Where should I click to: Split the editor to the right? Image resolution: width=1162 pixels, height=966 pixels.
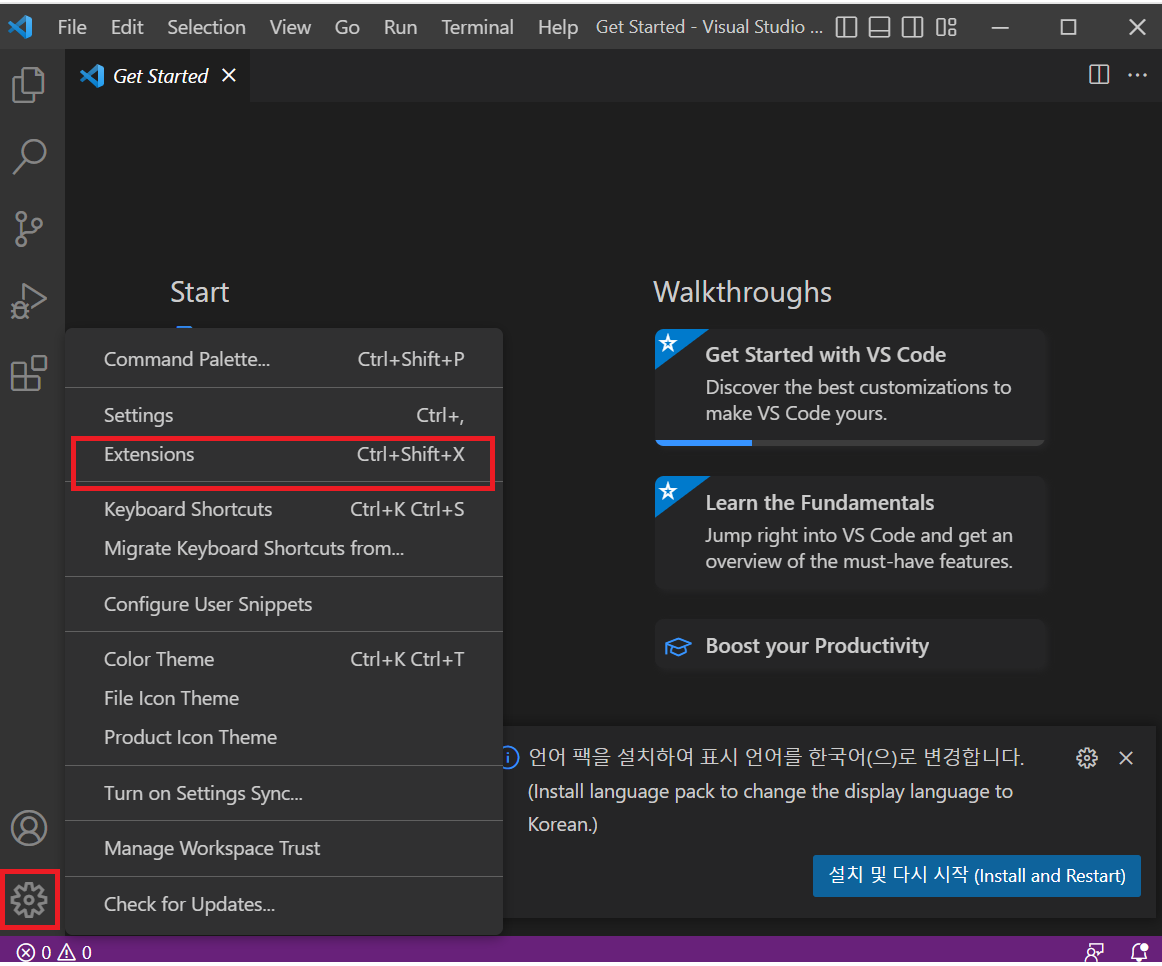1099,75
